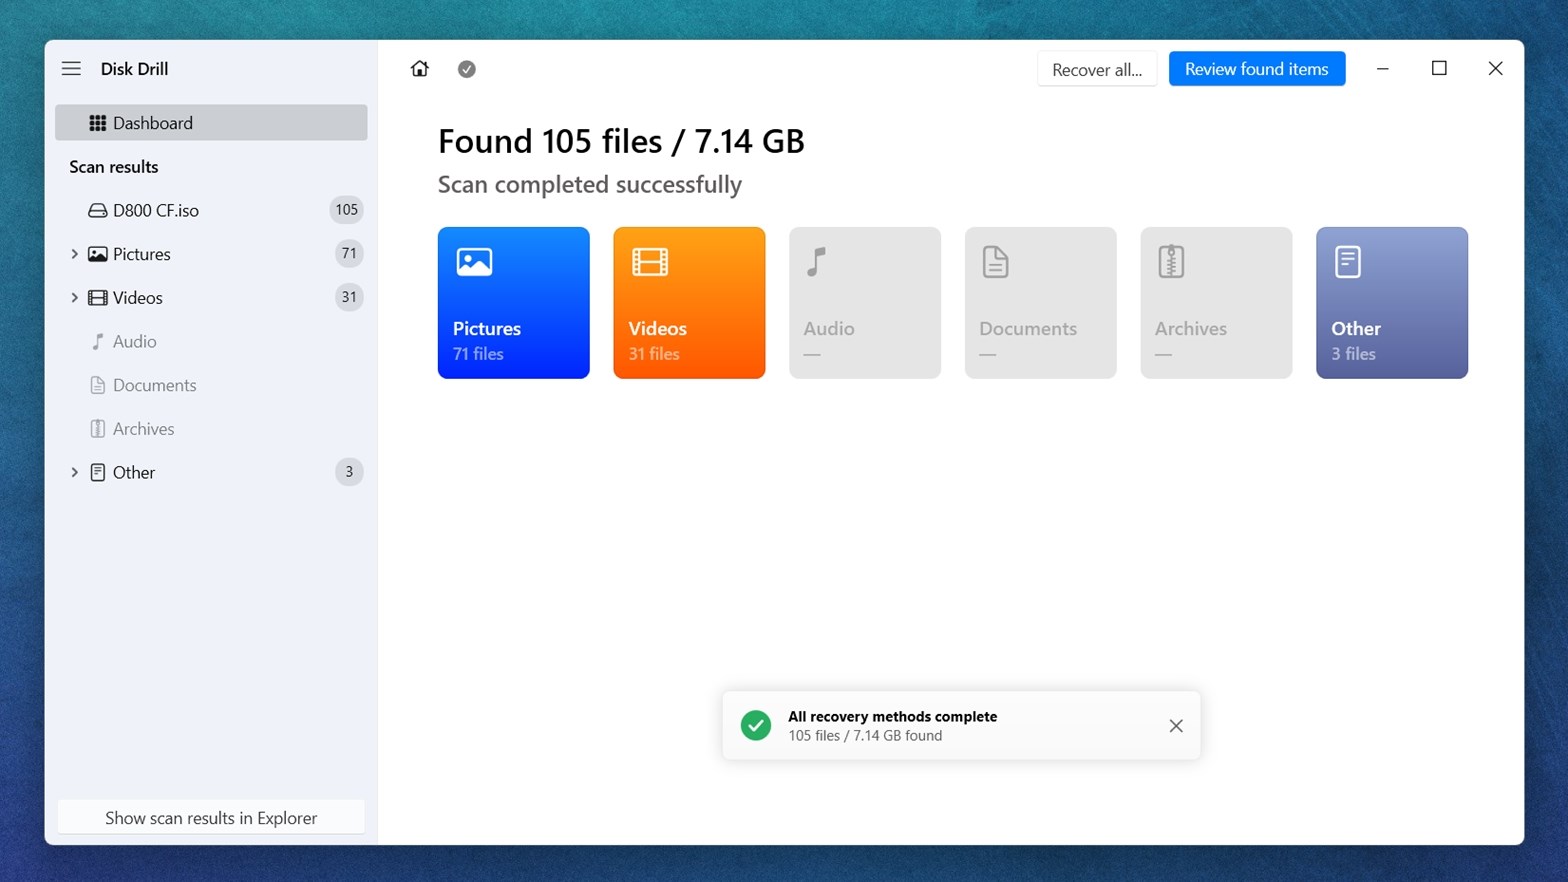Viewport: 1568px width, 882px height.
Task: Select Dashboard in the sidebar
Action: pos(211,123)
